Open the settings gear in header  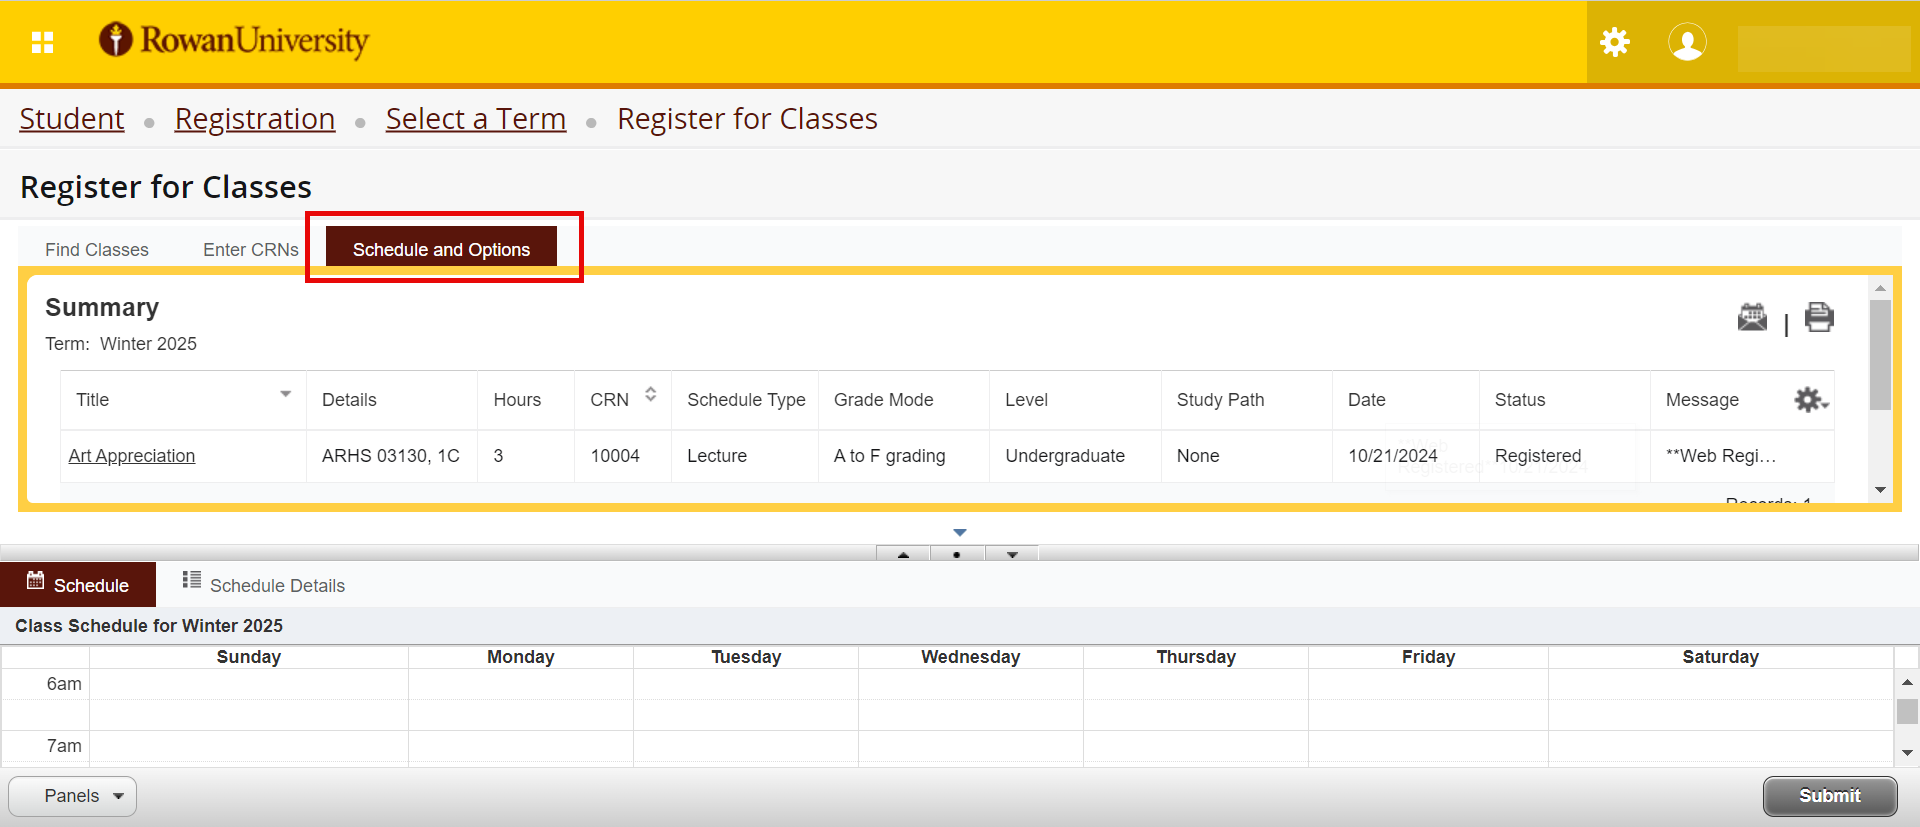point(1615,42)
